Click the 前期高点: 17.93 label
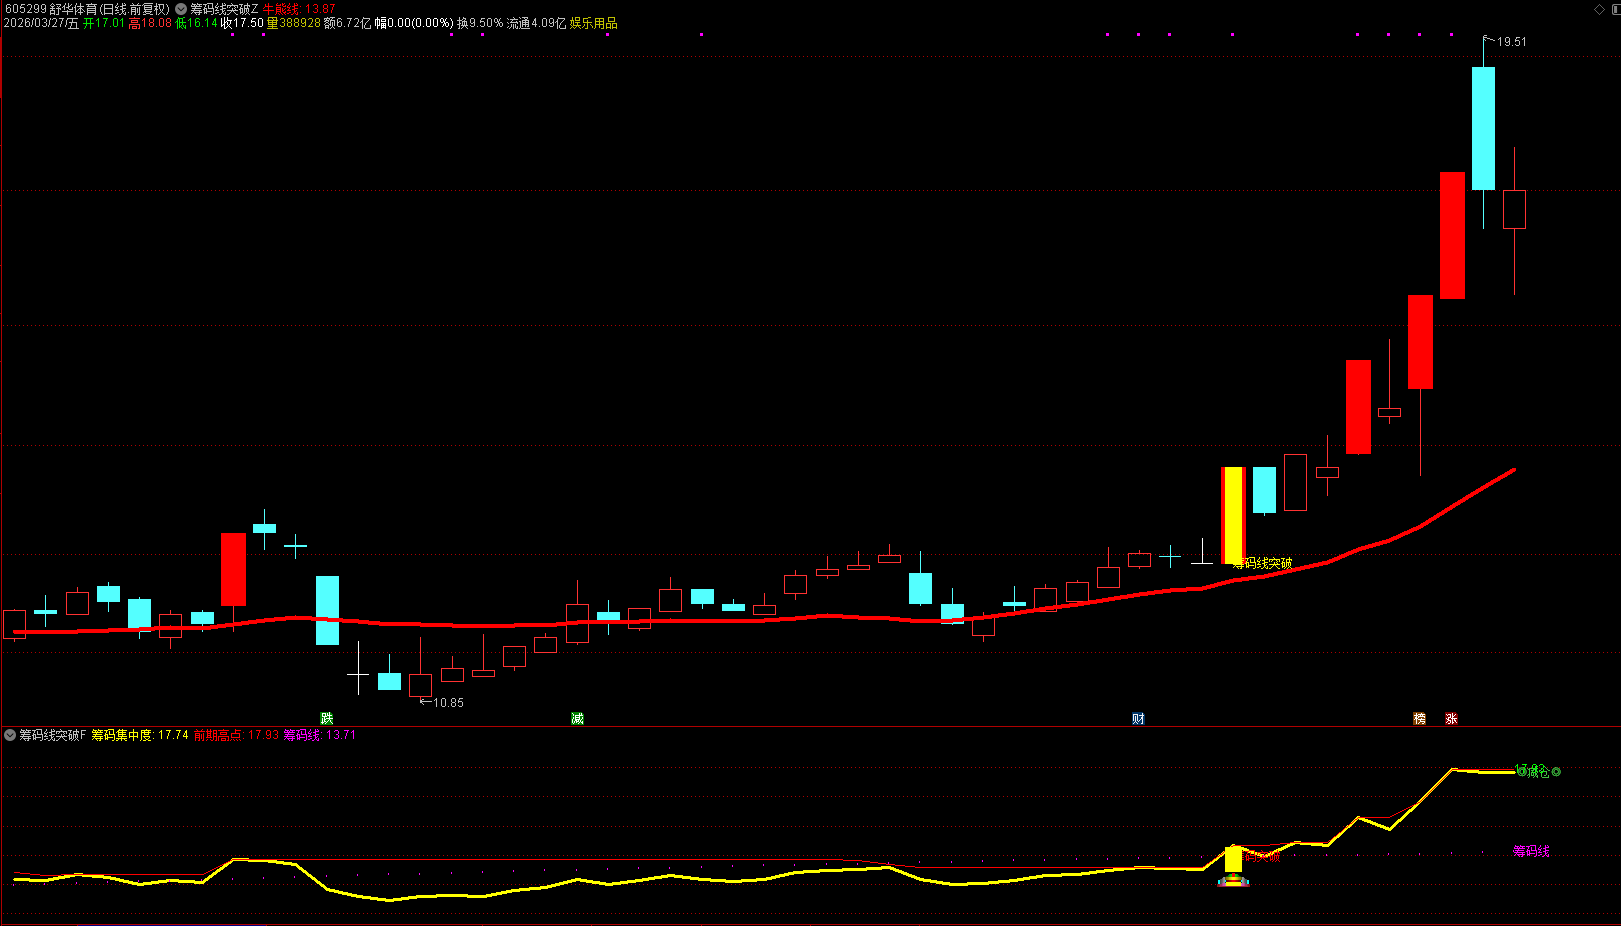The height and width of the screenshot is (926, 1621). [236, 735]
